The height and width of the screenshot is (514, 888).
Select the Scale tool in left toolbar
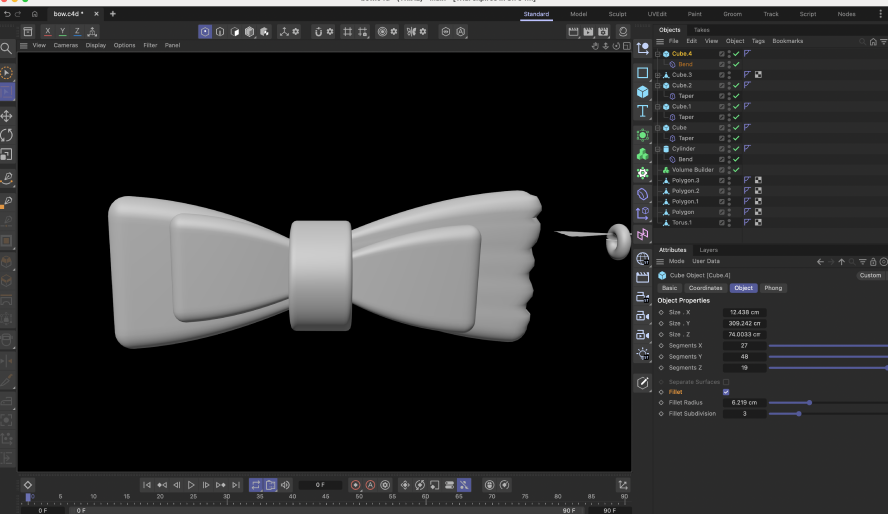(7, 154)
